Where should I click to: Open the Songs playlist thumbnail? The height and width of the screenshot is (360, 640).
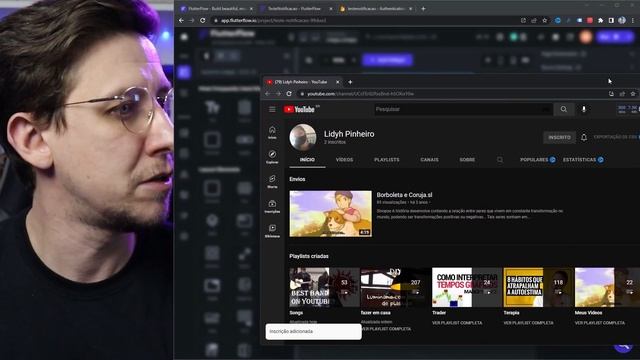[x=324, y=287]
